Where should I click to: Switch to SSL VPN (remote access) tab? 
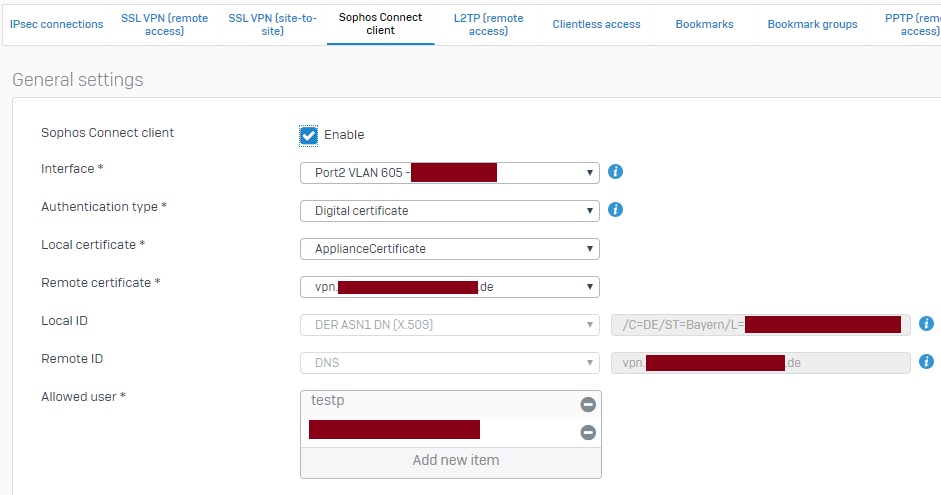coord(164,25)
